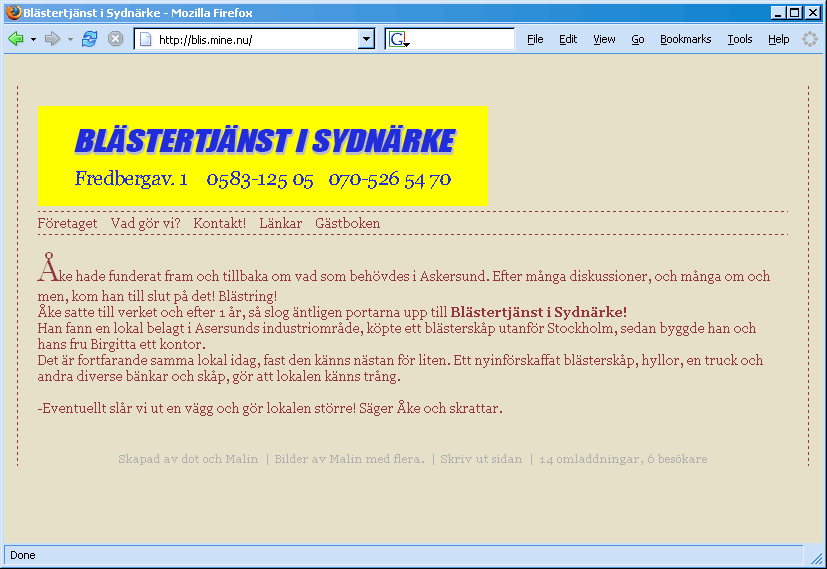Image resolution: width=827 pixels, height=569 pixels.
Task: Click the Stop loading icon
Action: pos(115,39)
